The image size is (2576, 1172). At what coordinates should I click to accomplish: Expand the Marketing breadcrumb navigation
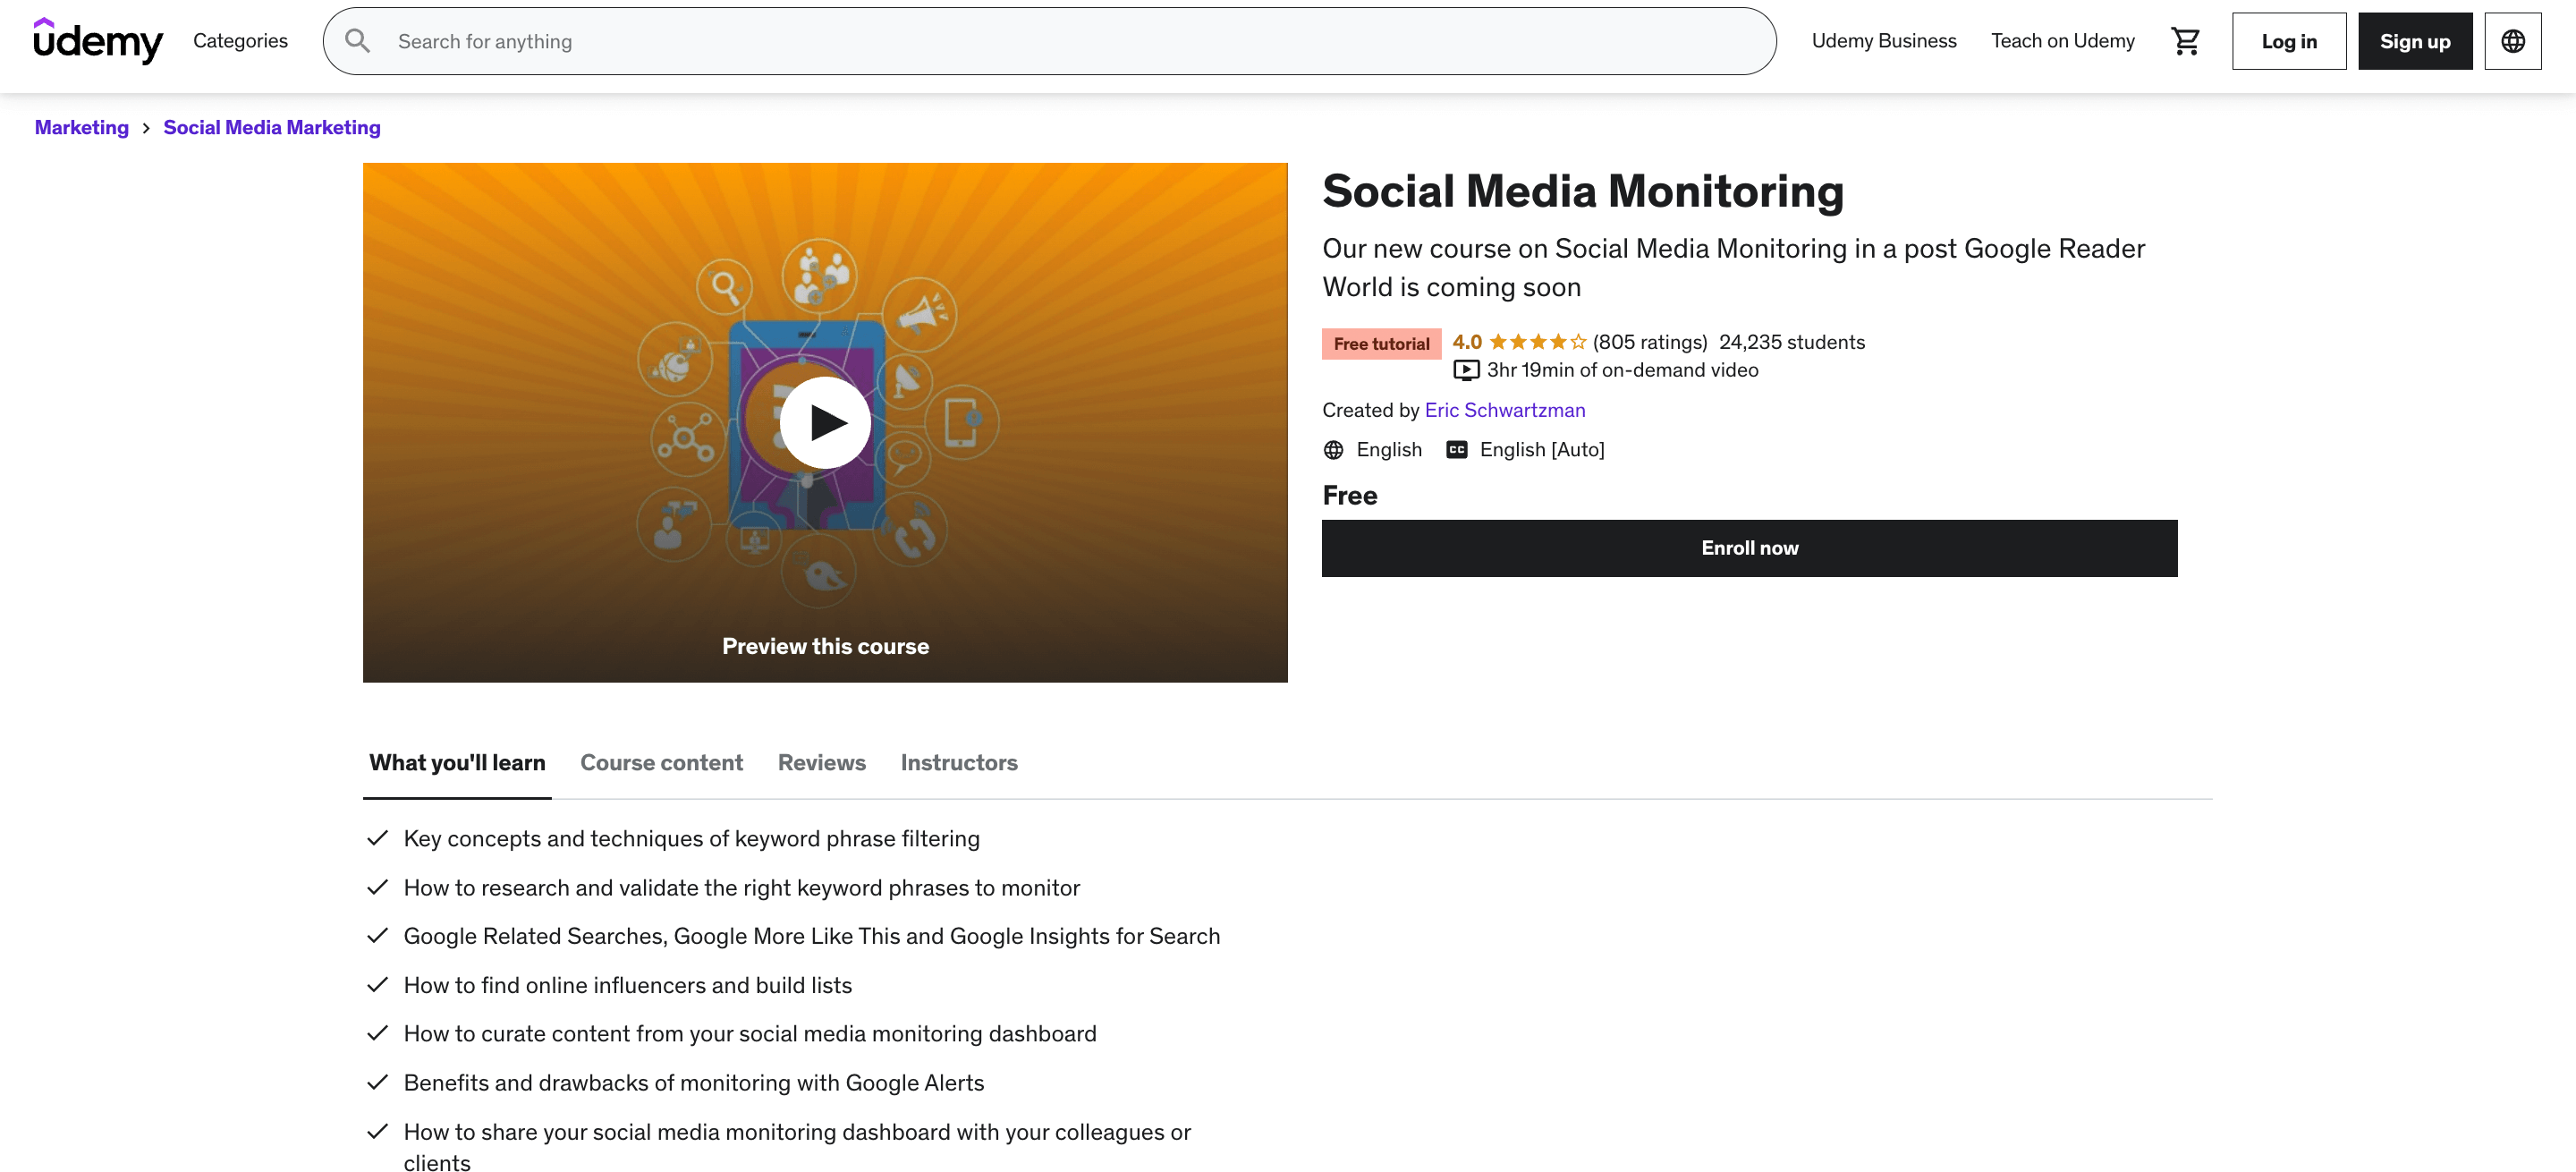tap(82, 126)
